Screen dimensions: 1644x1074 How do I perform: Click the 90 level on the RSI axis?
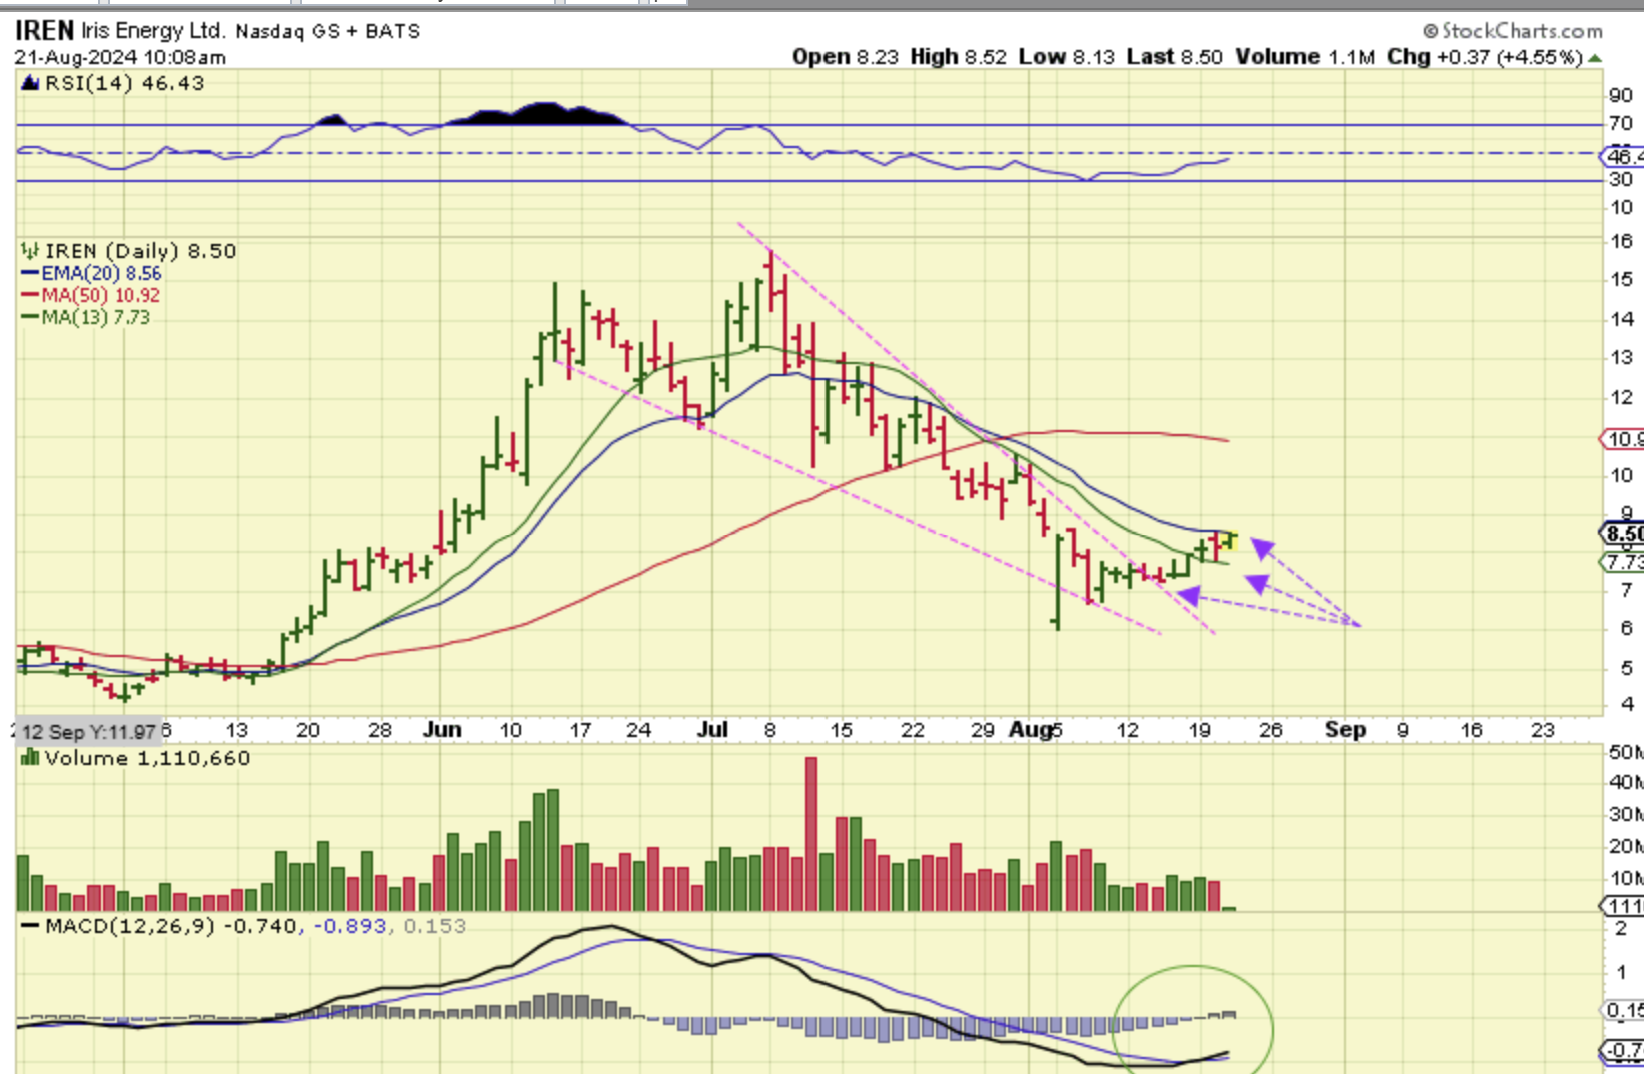(x=1621, y=96)
